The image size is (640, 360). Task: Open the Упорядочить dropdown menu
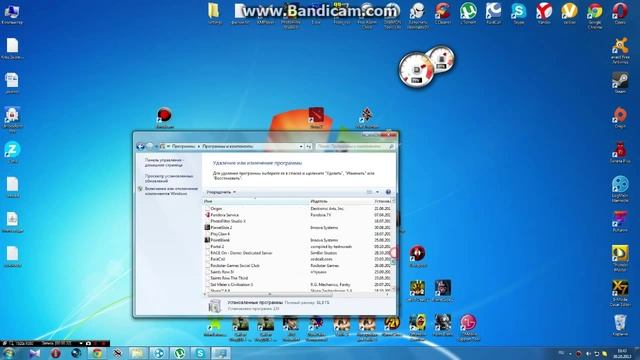coord(221,192)
